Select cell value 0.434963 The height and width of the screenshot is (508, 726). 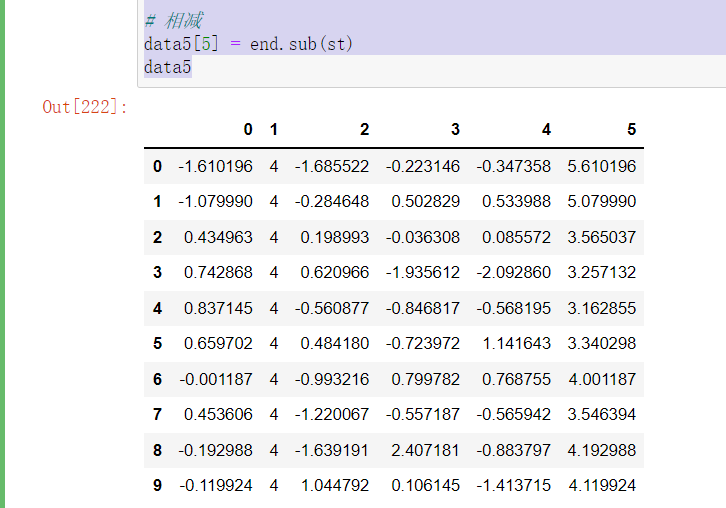pos(219,237)
